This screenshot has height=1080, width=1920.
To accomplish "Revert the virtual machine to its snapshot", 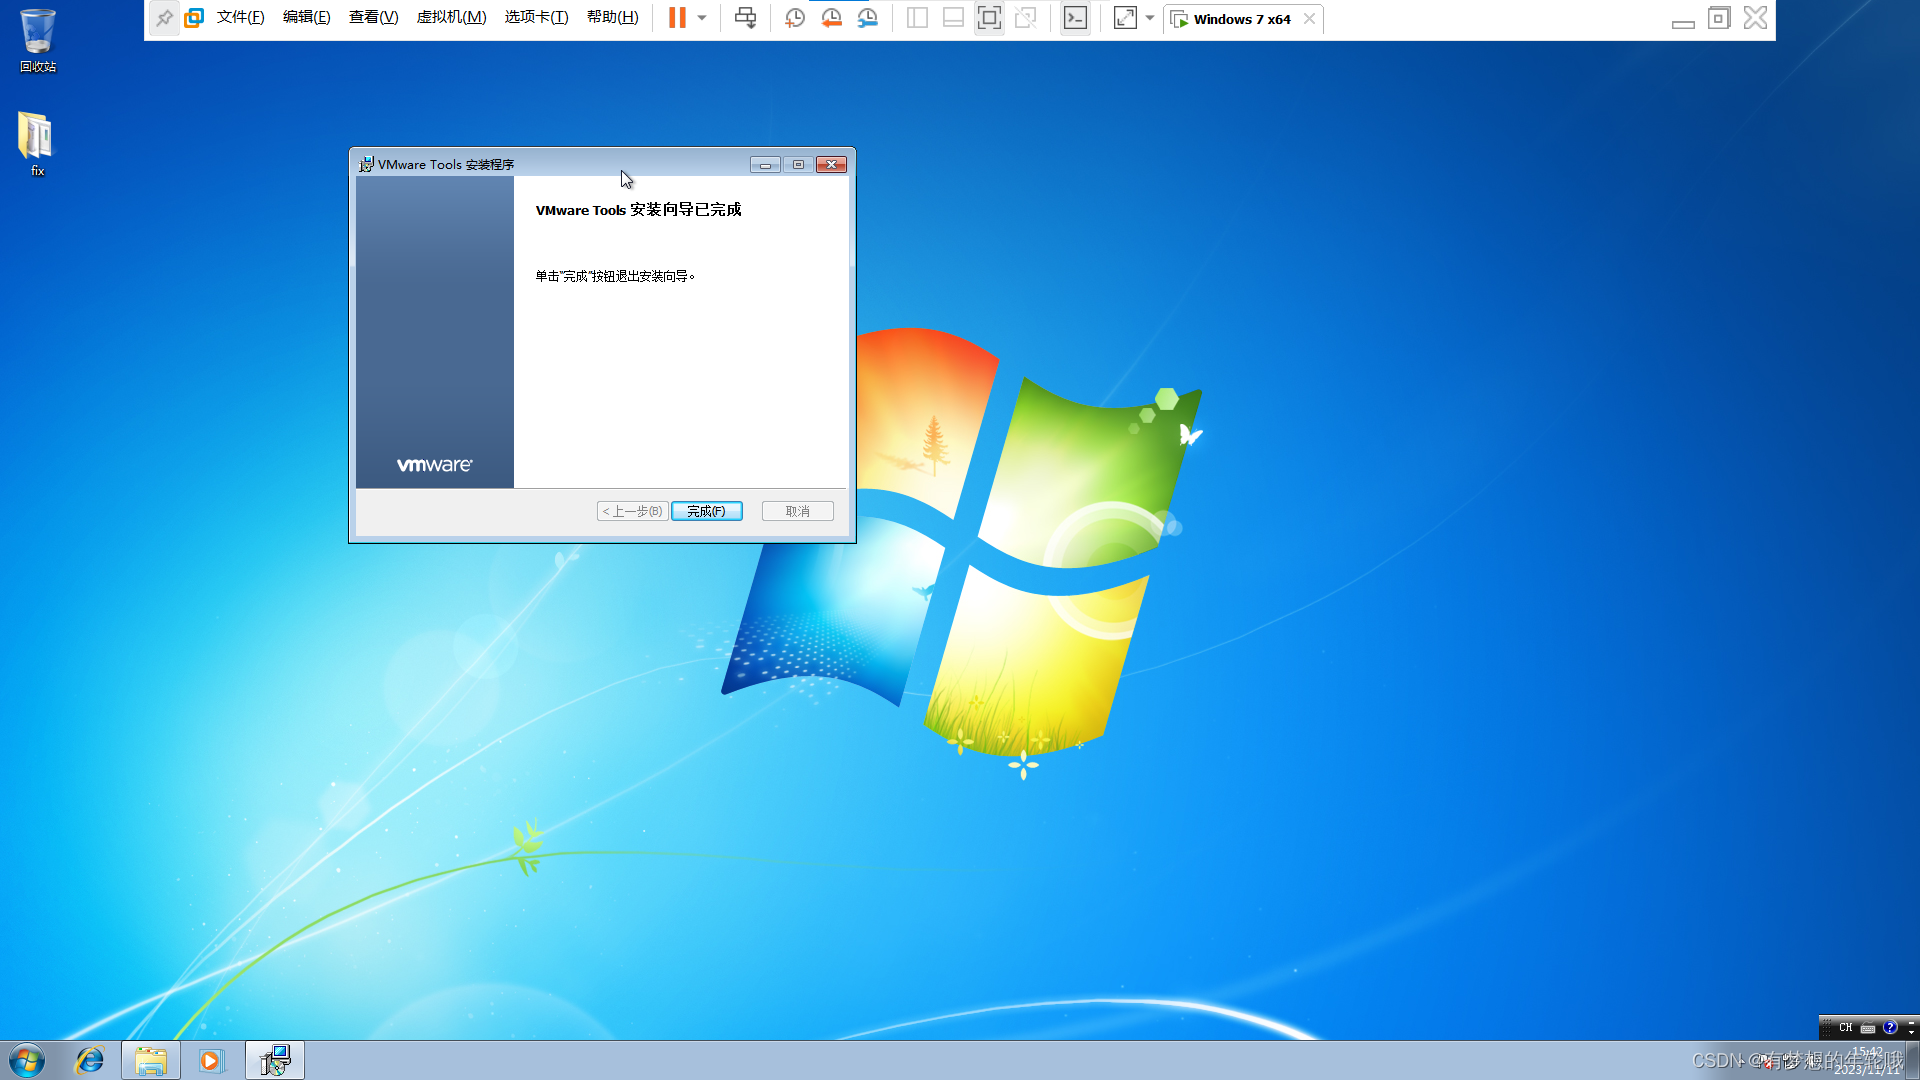I will (831, 17).
